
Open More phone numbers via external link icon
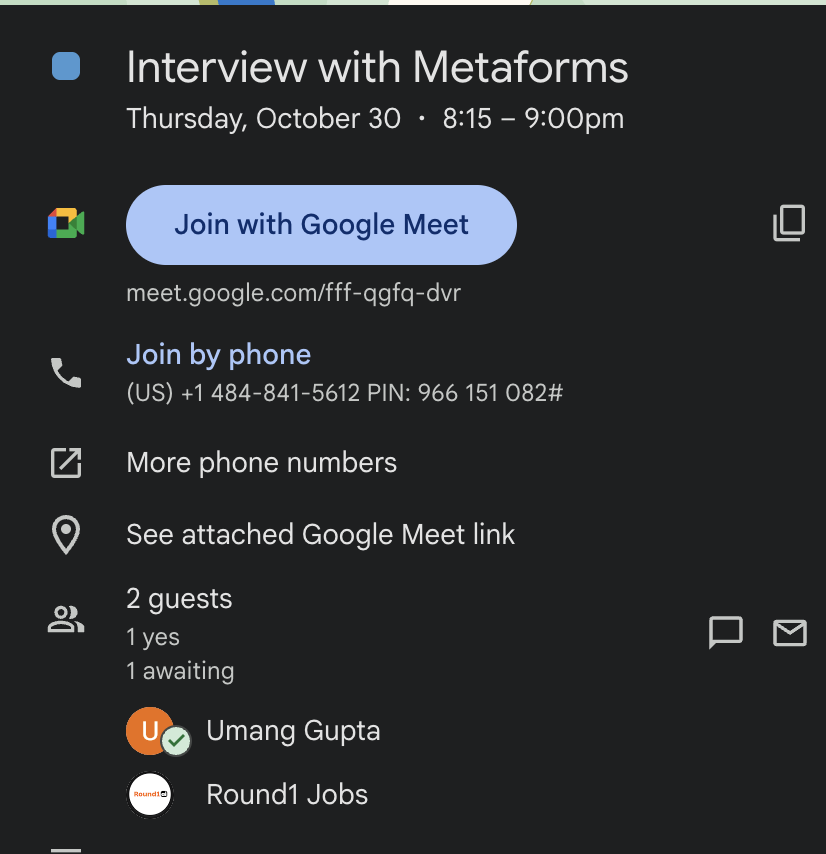[x=64, y=463]
